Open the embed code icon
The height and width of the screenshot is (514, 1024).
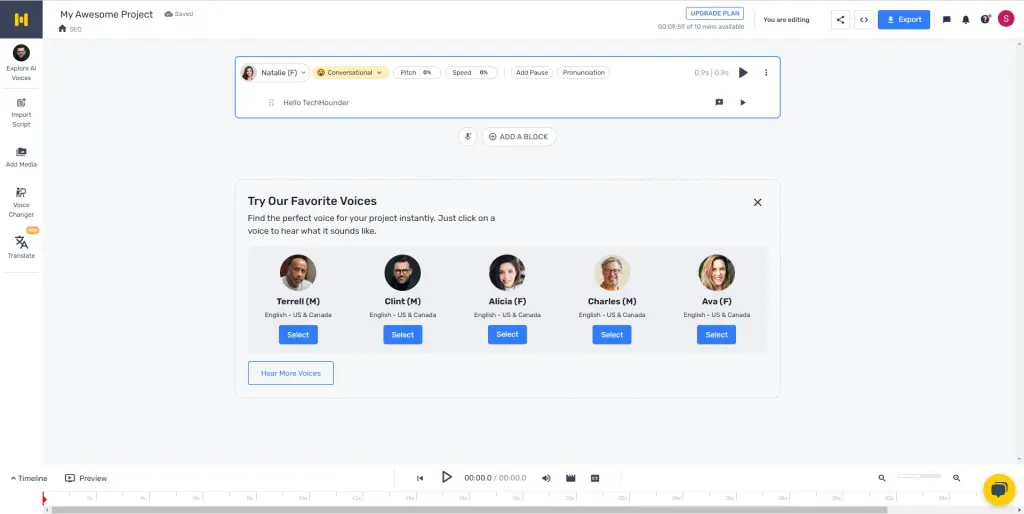[863, 19]
